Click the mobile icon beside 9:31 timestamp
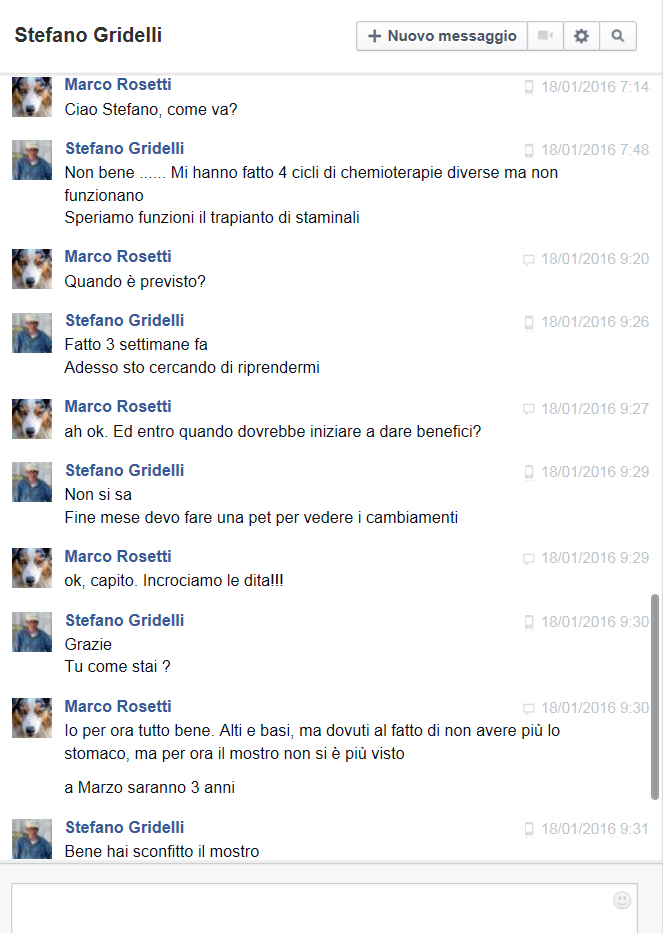The image size is (666, 933). pyautogui.click(x=529, y=829)
